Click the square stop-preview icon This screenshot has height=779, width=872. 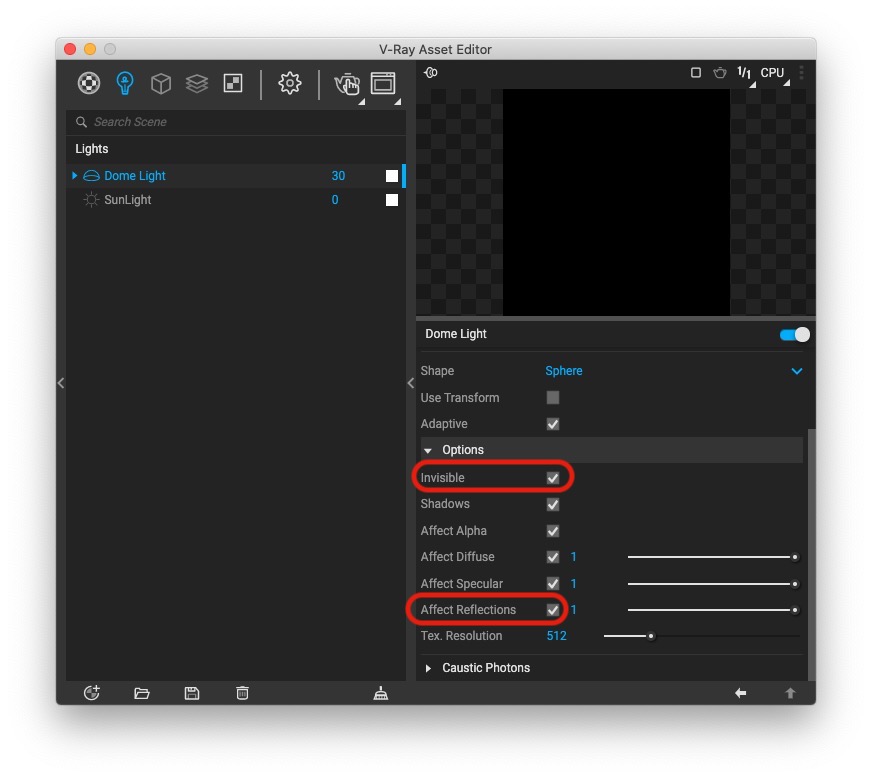696,72
